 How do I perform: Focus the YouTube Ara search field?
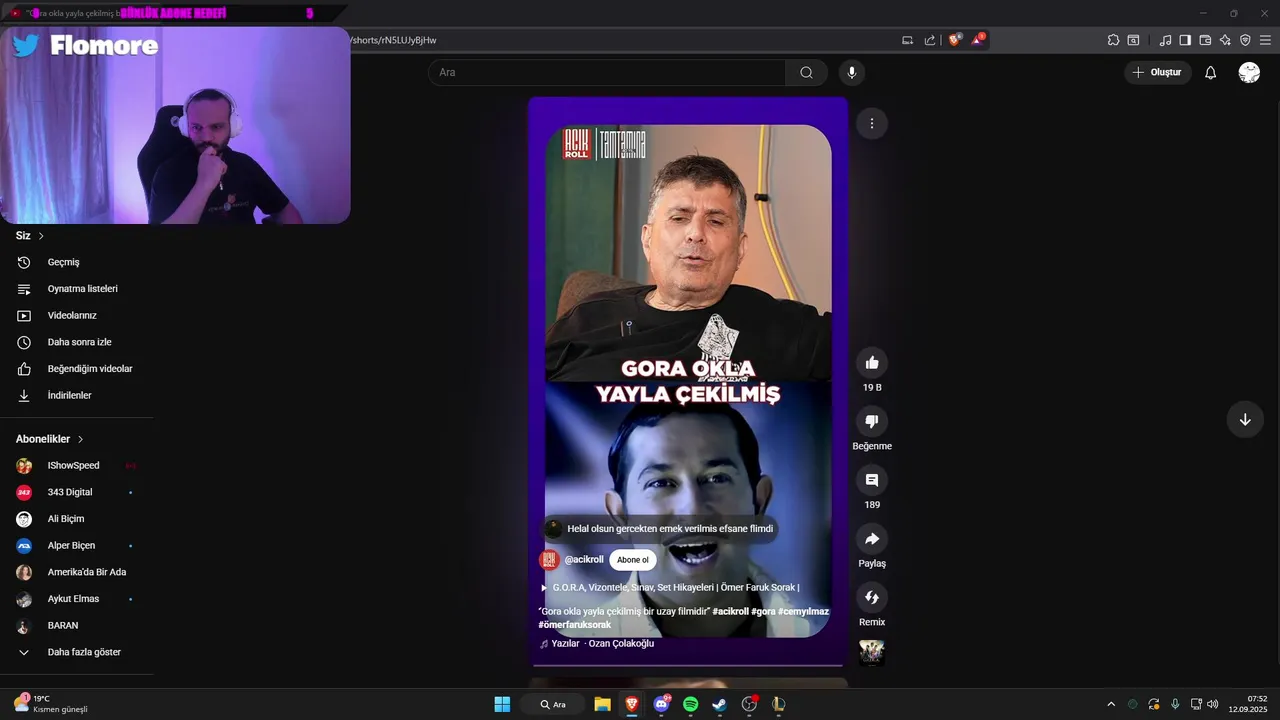[607, 72]
